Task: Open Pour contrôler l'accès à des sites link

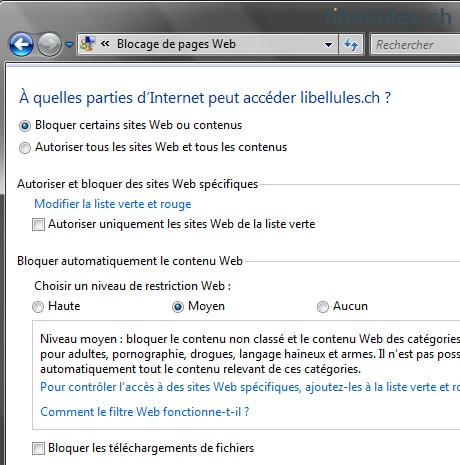Action: pos(250,387)
